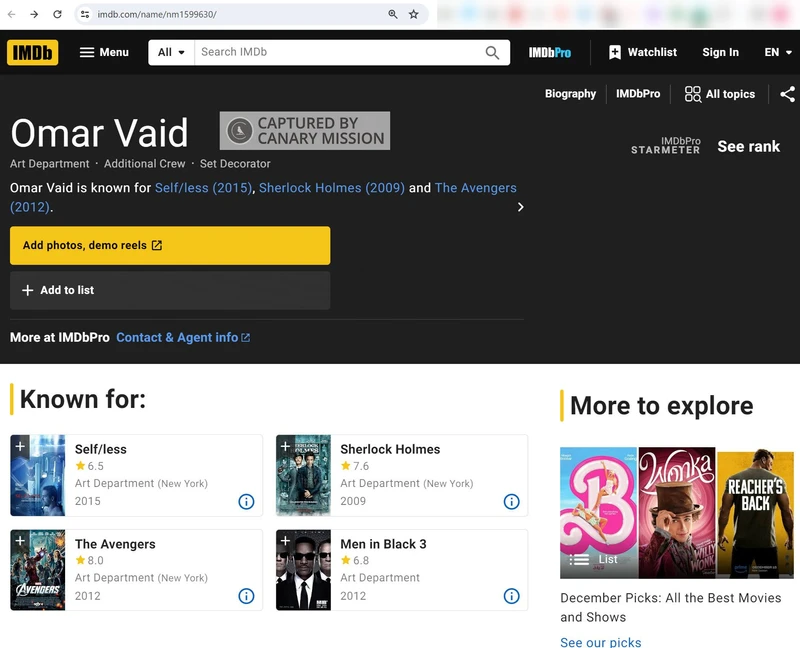Add The Avengers to watchlist via plus ribbon

[x=20, y=541]
